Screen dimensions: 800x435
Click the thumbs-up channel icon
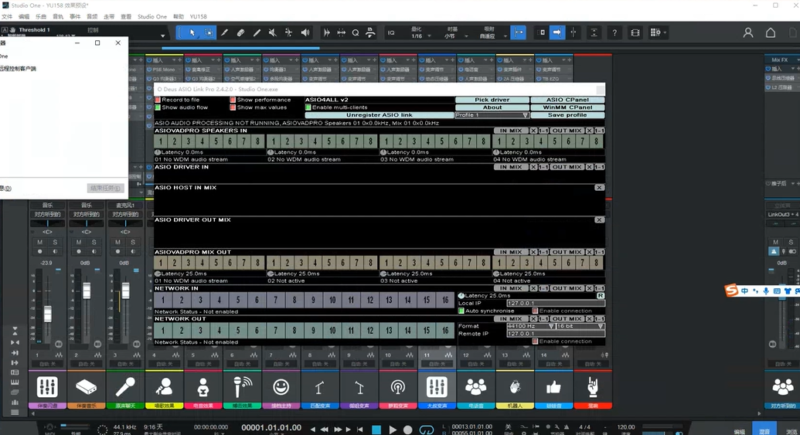tap(553, 386)
